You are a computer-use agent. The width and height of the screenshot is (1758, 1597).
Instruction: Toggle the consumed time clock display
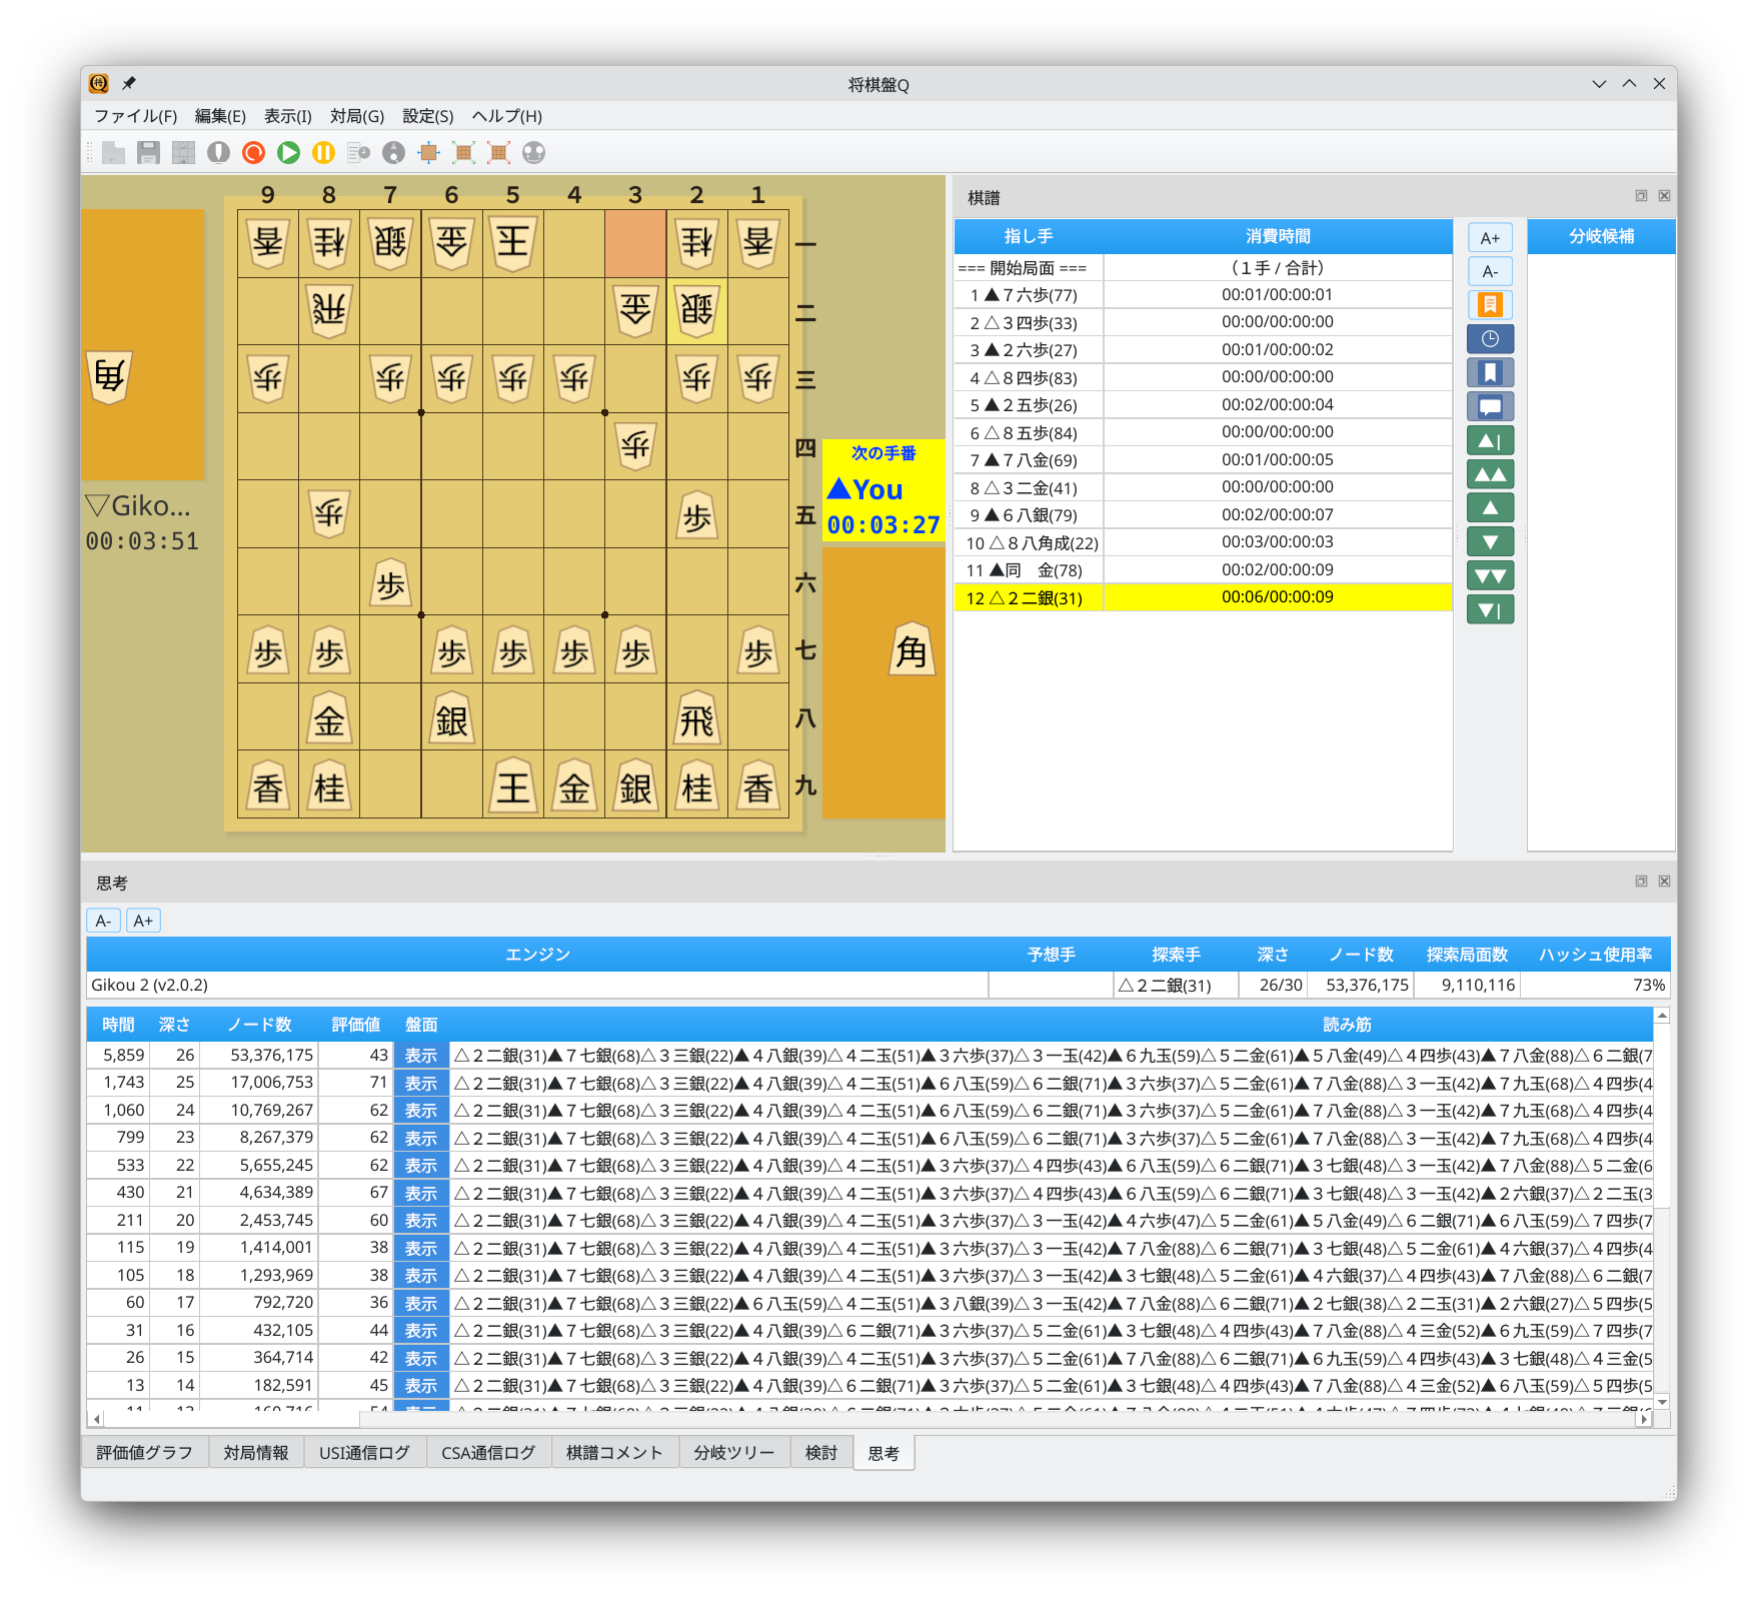pos(1490,338)
